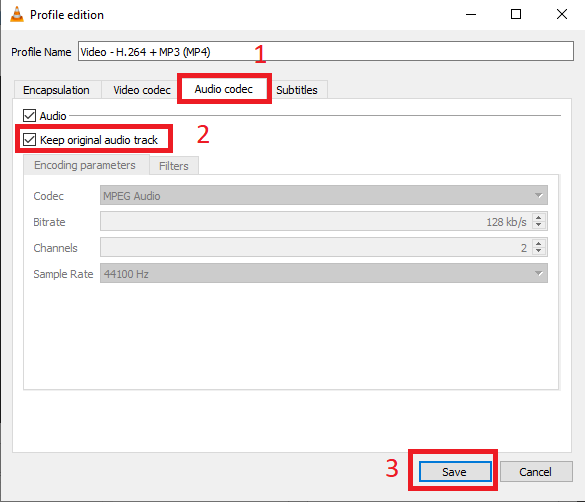Viewport: 585px width, 502px height.
Task: Minimize the Profile edition window
Action: 471,15
